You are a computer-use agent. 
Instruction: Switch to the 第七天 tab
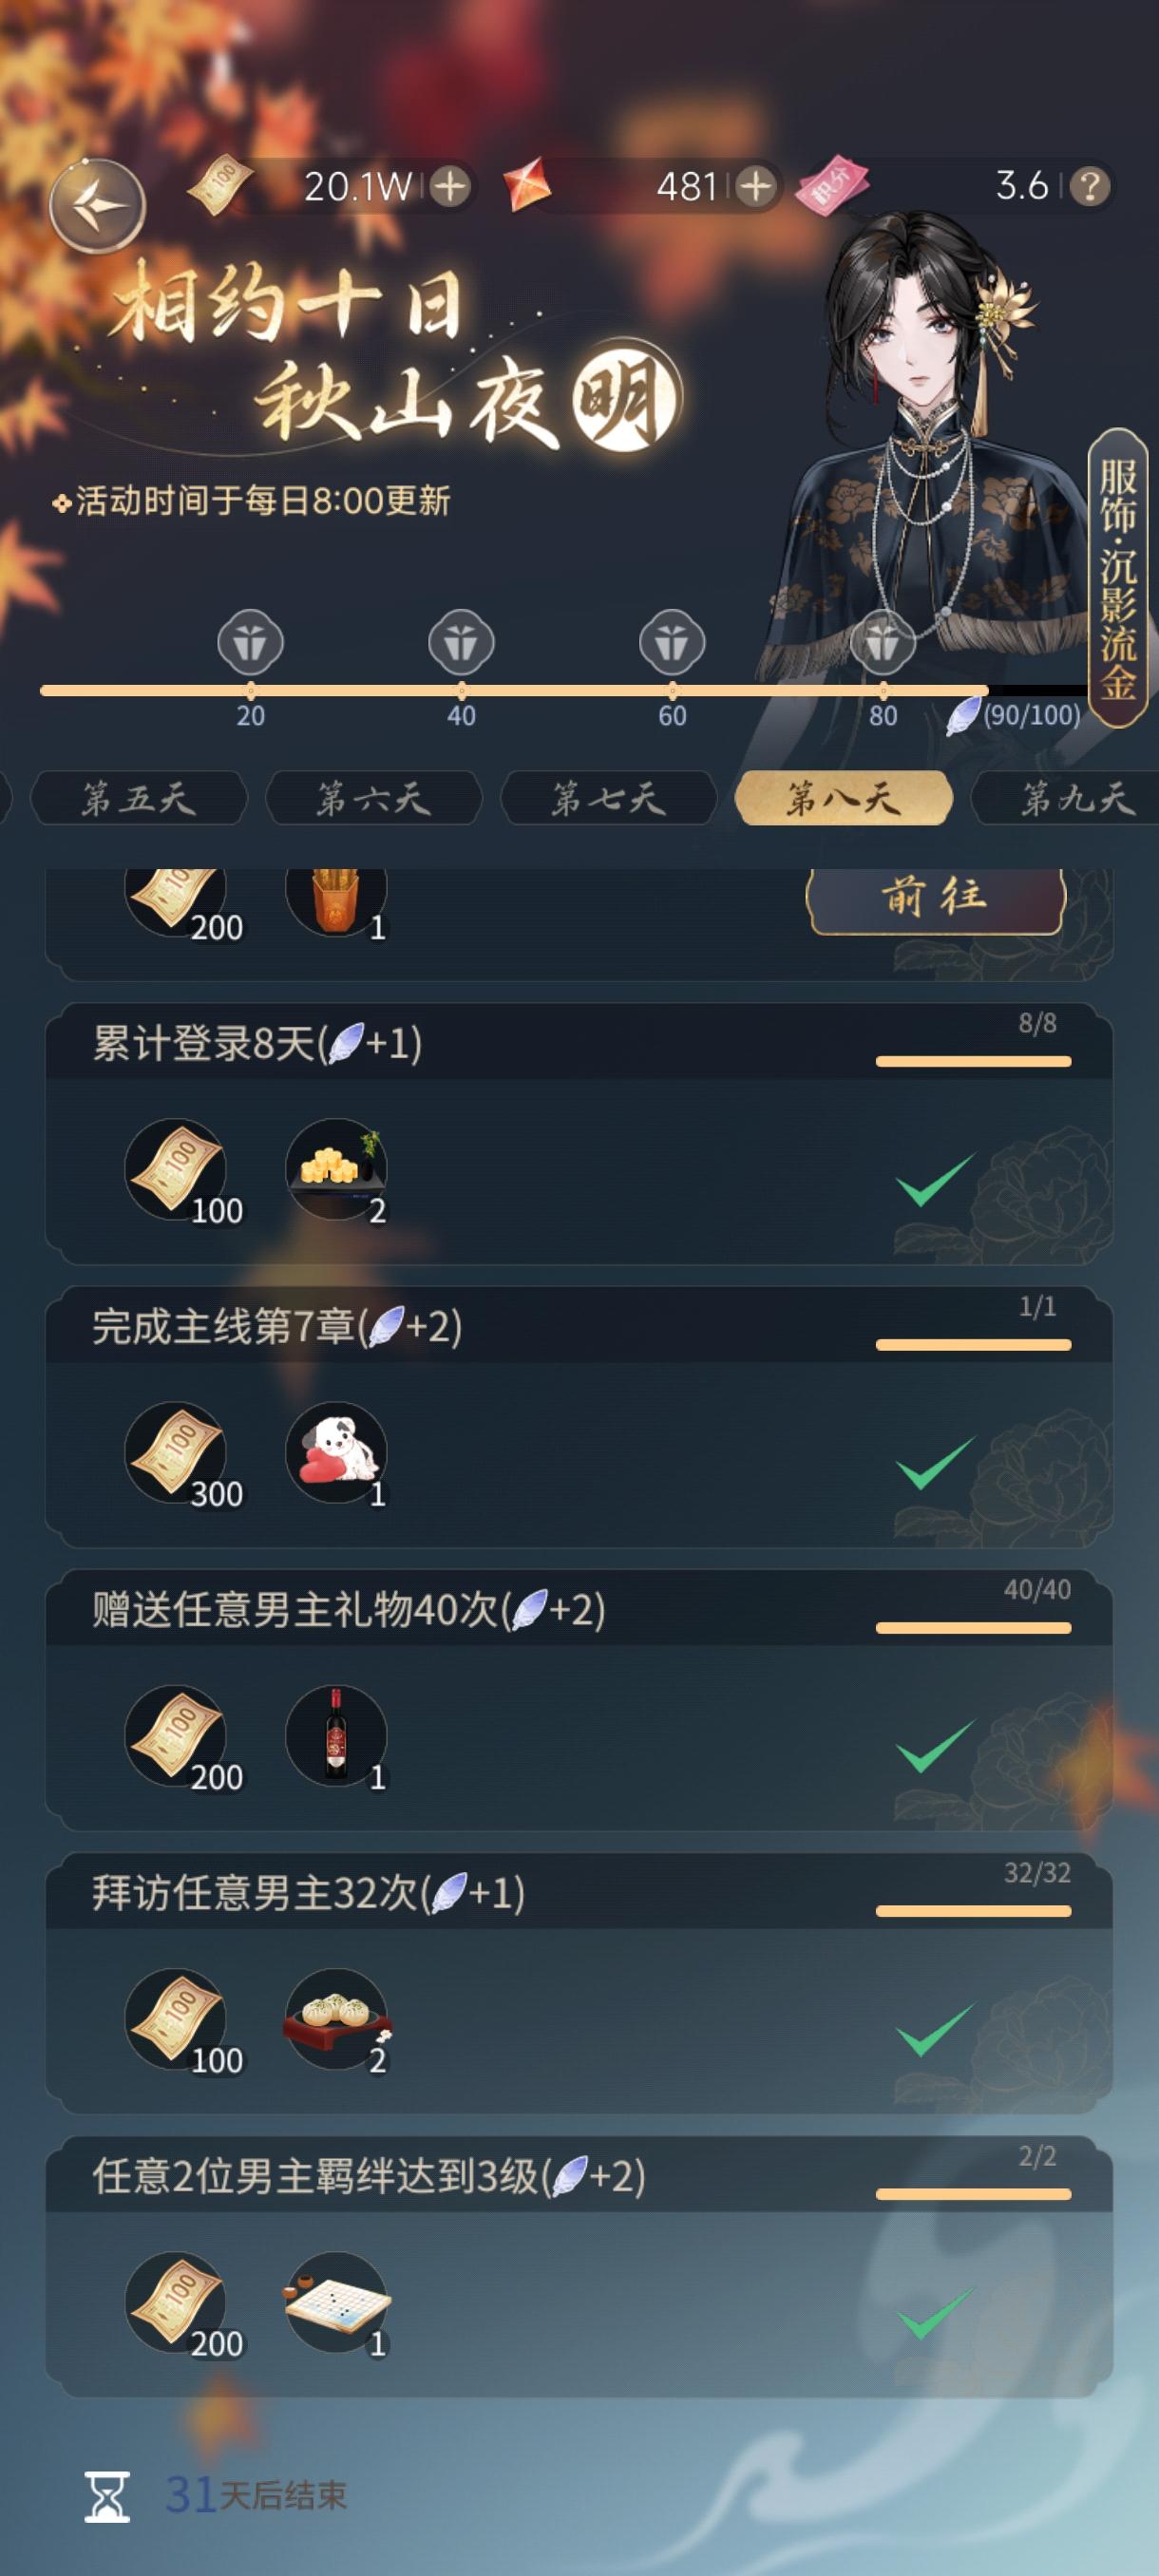[609, 798]
